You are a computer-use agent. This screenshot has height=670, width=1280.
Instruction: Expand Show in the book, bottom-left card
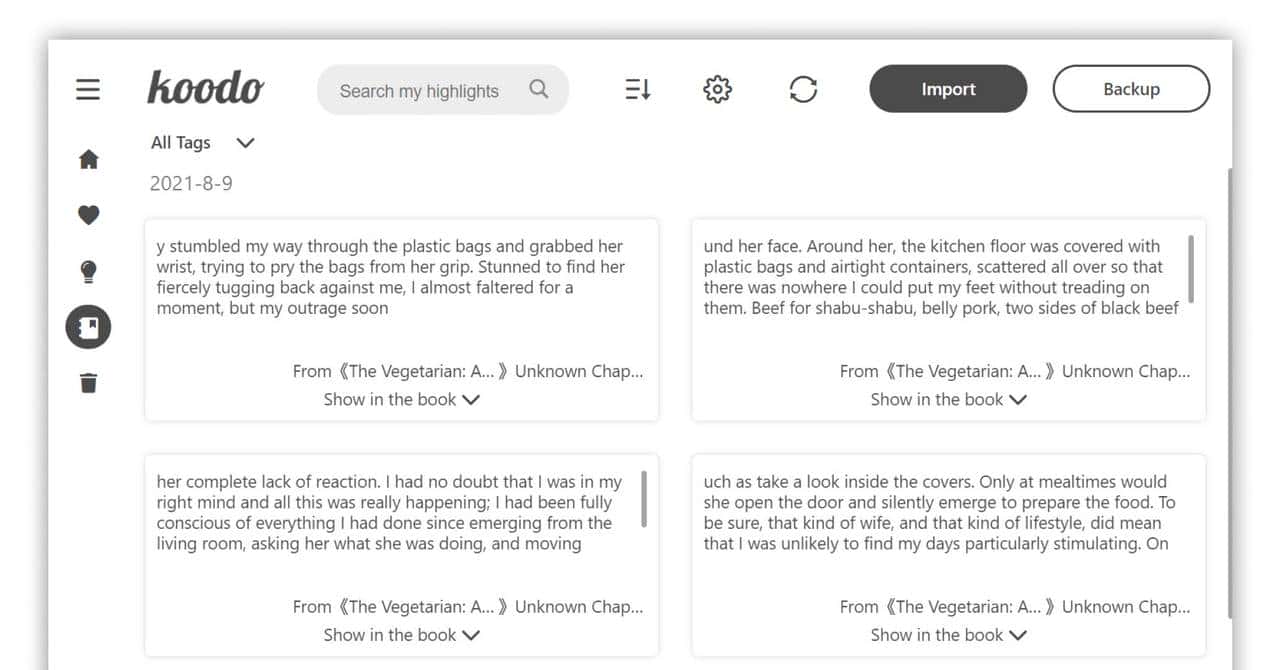click(401, 635)
